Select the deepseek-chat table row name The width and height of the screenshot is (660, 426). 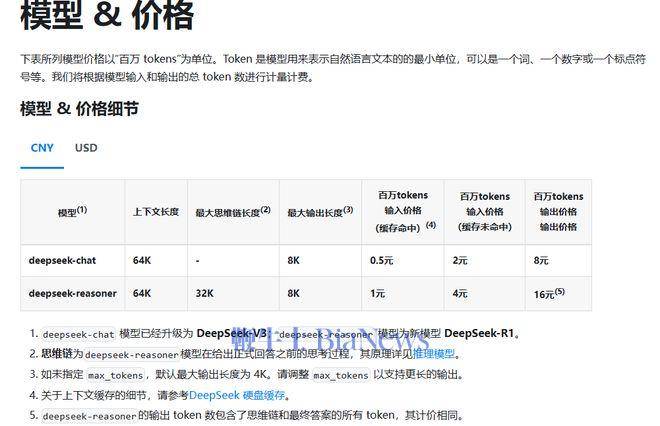[62, 260]
